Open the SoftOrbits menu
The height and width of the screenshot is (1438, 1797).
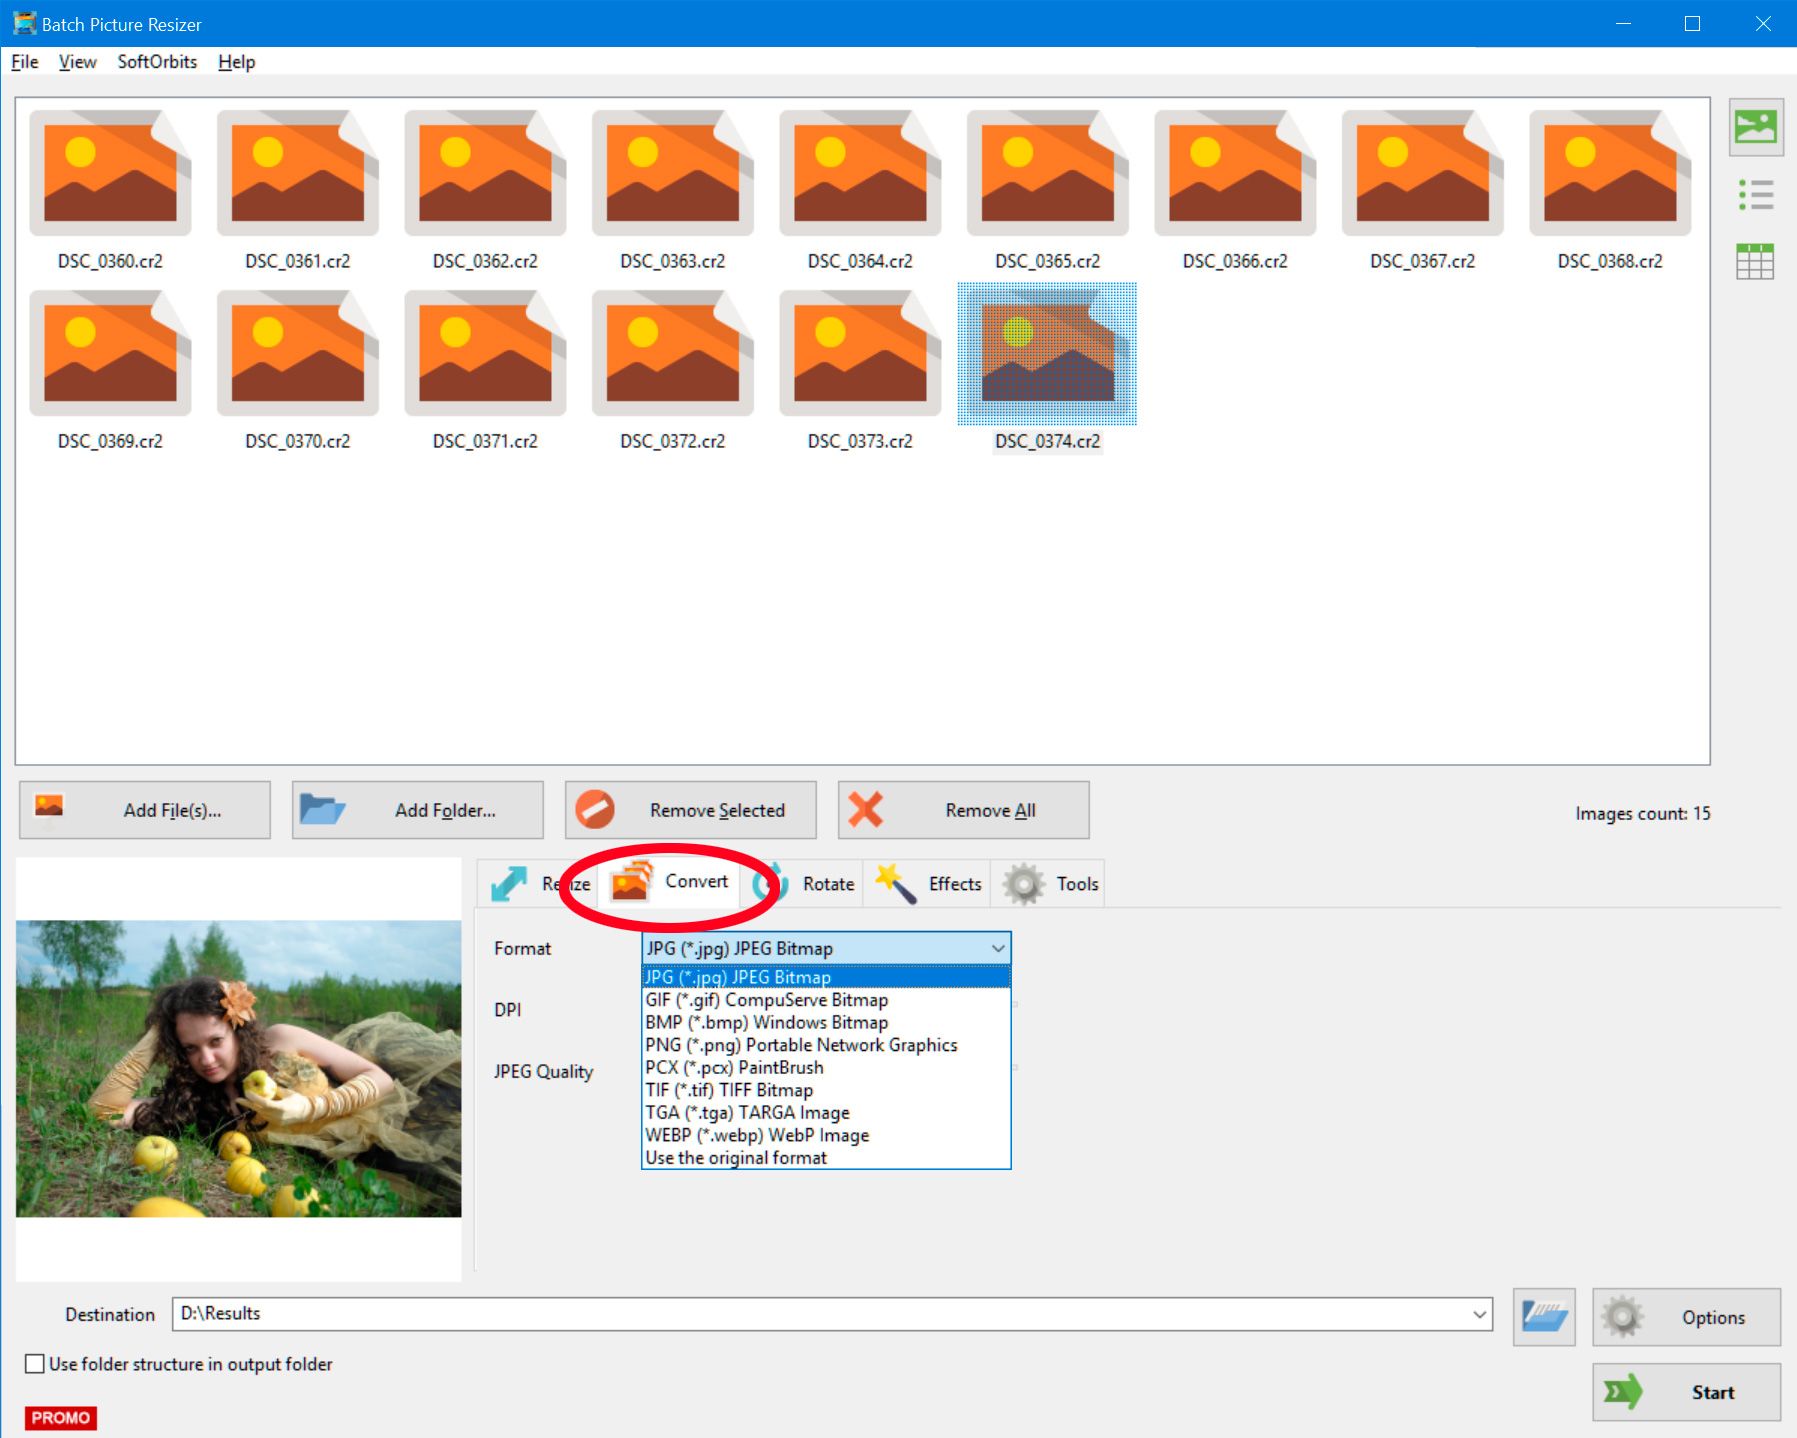(157, 62)
